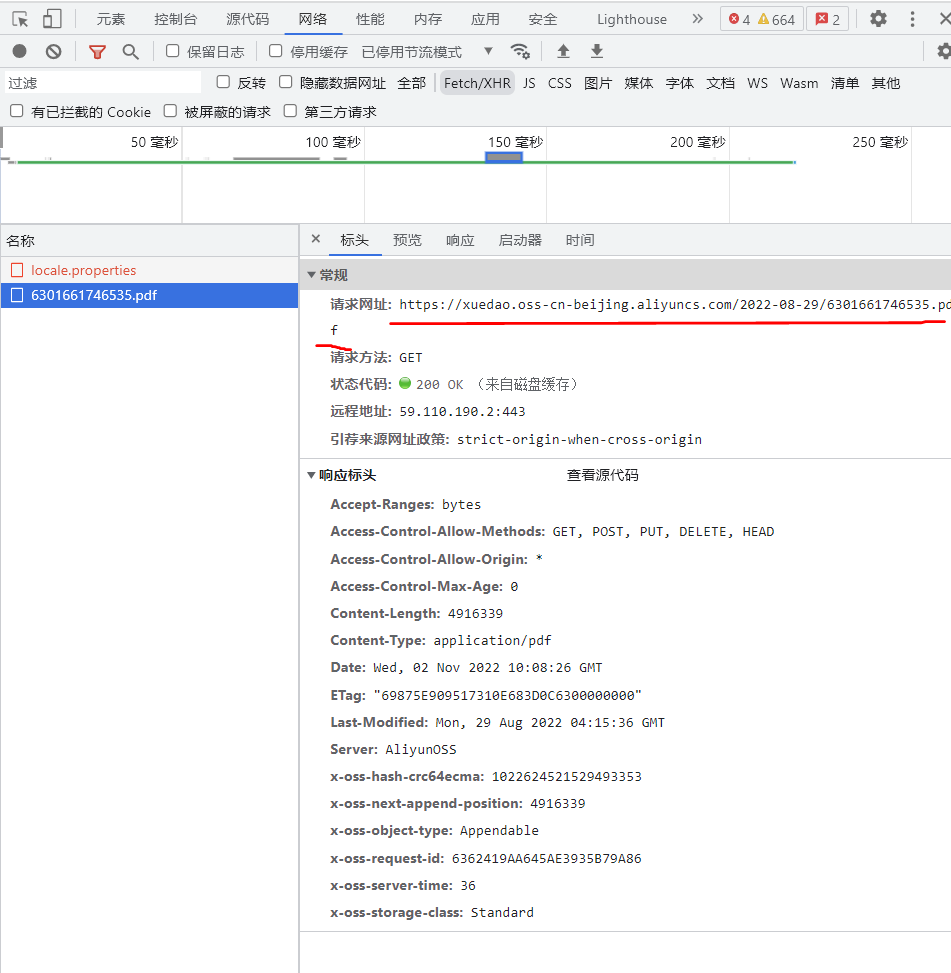
Task: Open the 性能 panel tab
Action: [x=370, y=19]
